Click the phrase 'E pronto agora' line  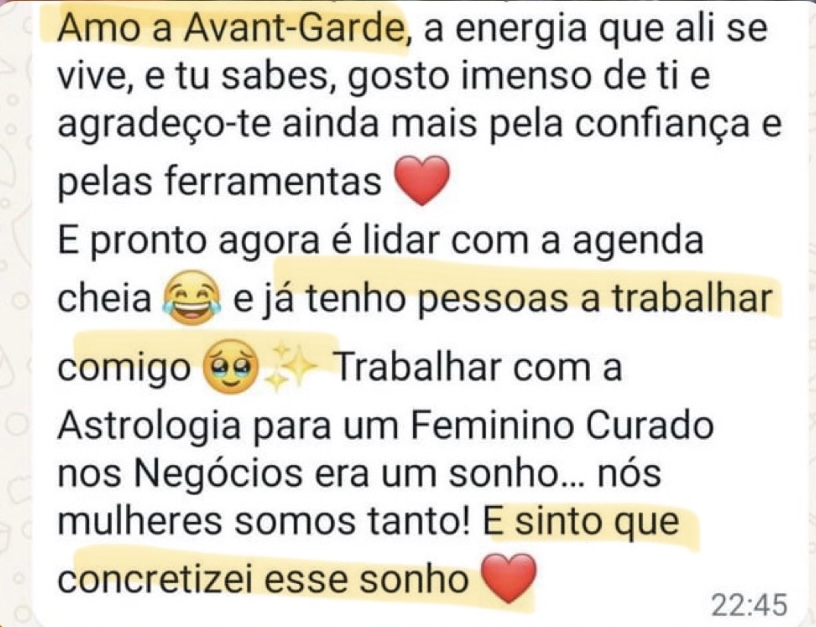[188, 241]
